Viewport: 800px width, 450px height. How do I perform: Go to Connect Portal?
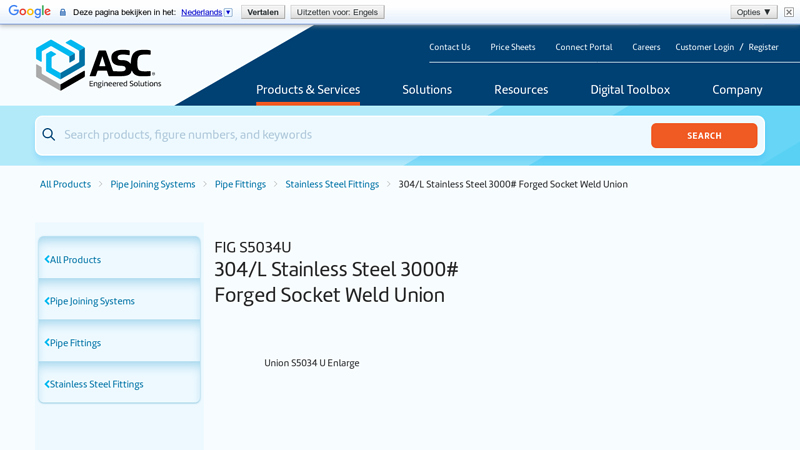pyautogui.click(x=584, y=47)
